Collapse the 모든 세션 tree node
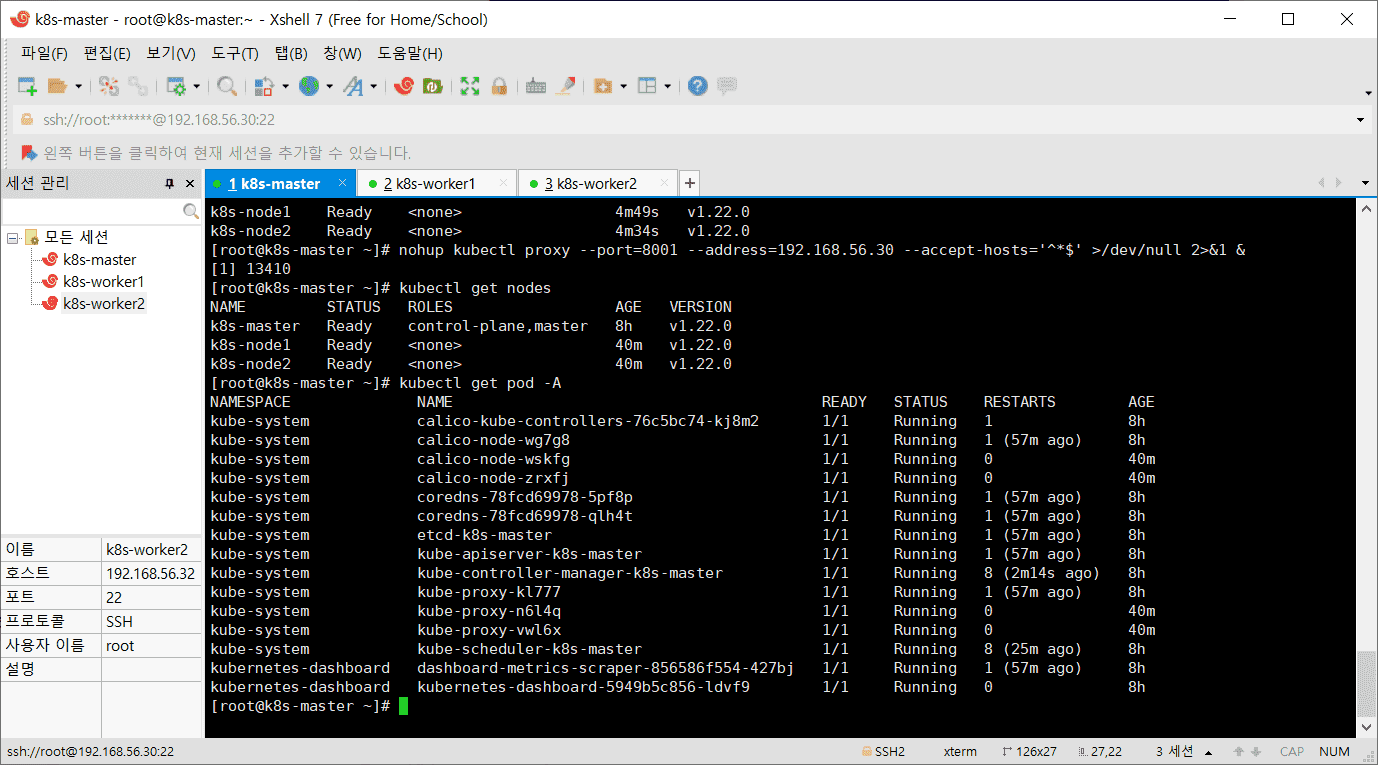Screen dimensions: 1378x765 pos(13,238)
